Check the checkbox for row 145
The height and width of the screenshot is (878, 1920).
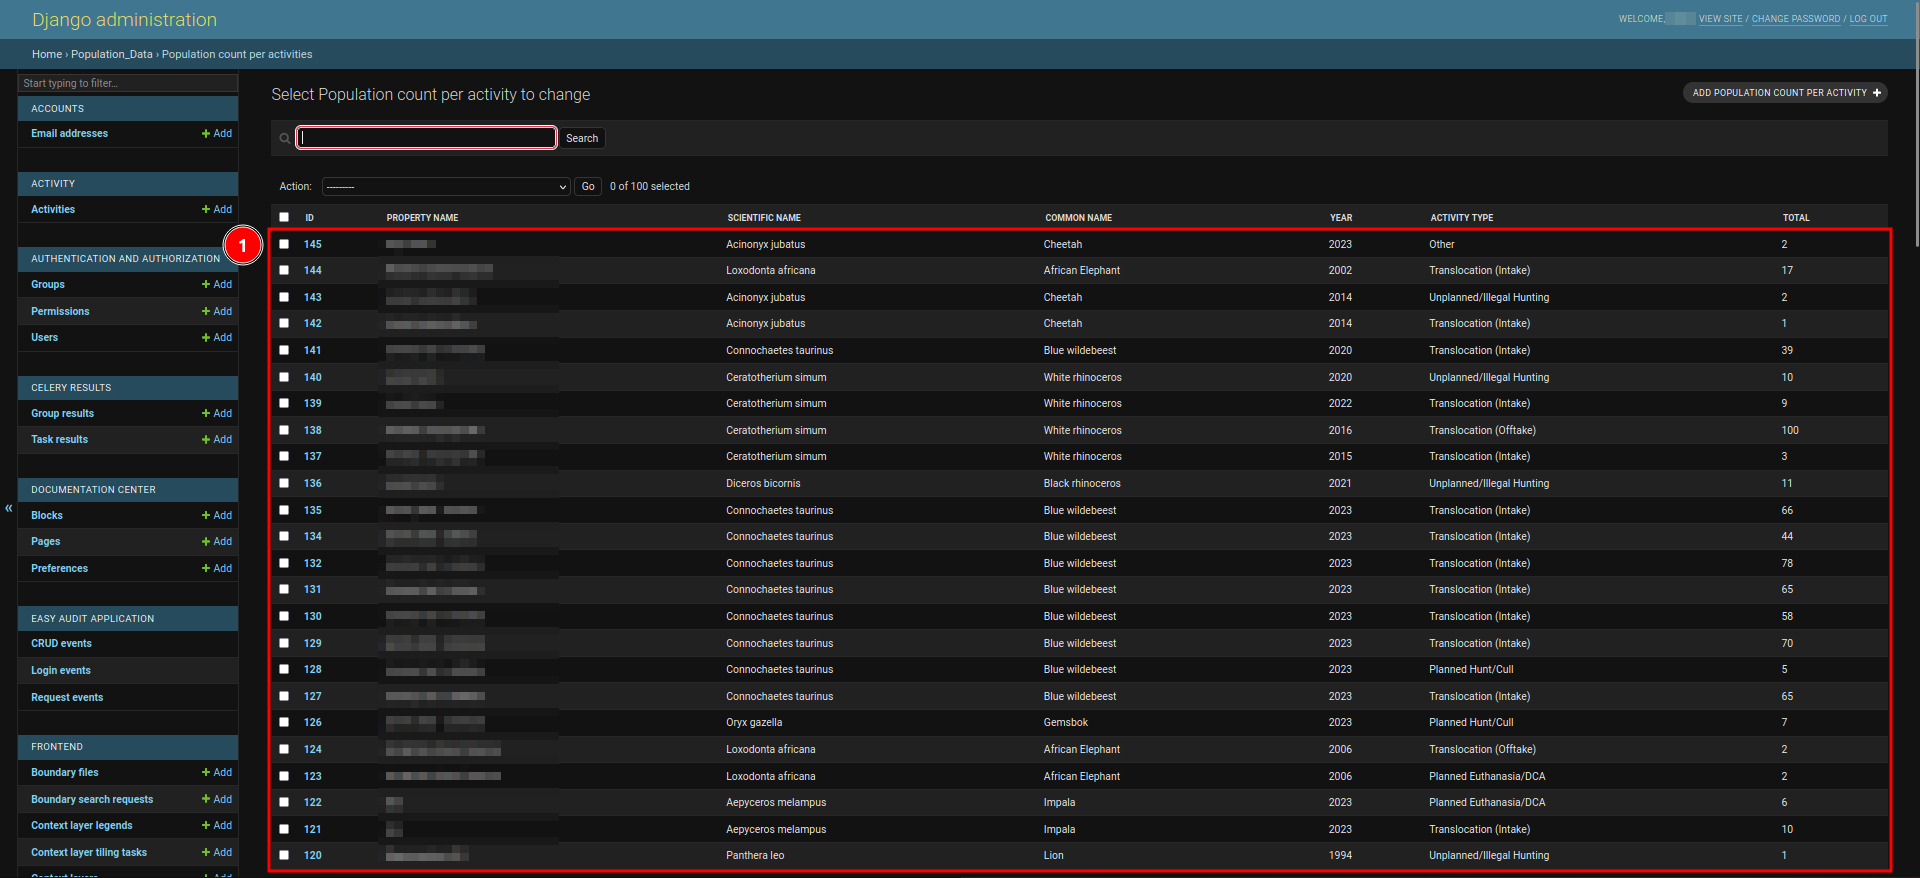click(284, 244)
